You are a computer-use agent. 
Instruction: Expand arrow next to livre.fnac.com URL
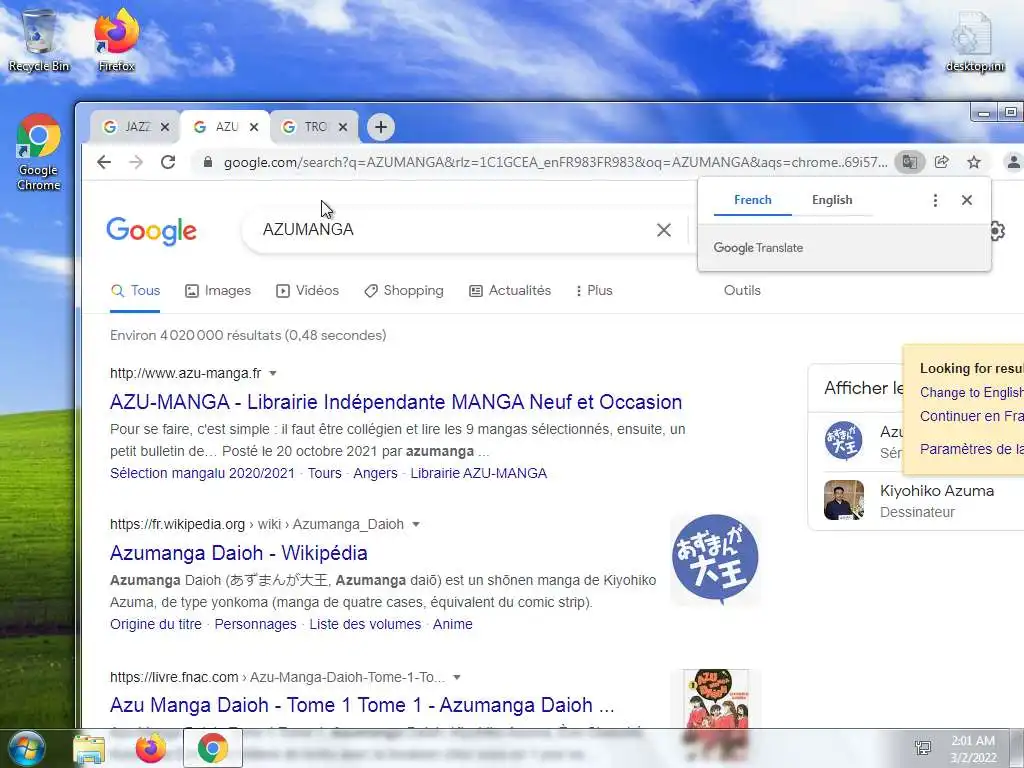point(457,677)
